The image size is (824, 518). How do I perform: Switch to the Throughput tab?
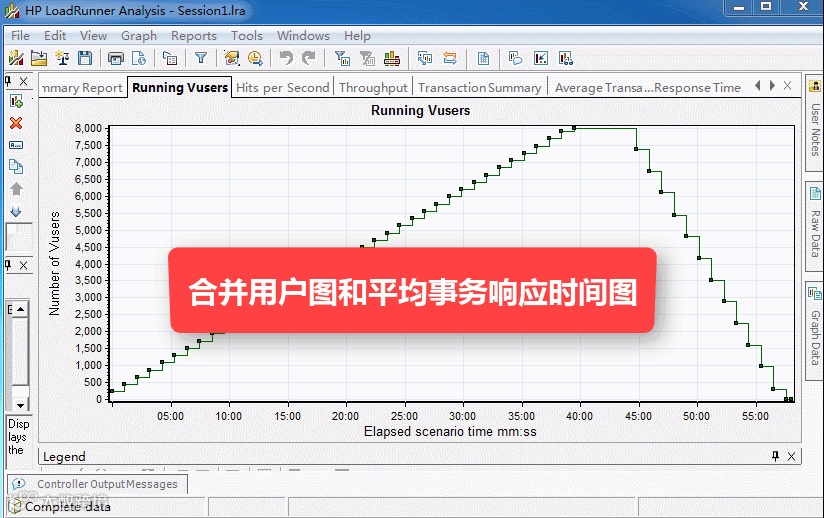[x=373, y=88]
